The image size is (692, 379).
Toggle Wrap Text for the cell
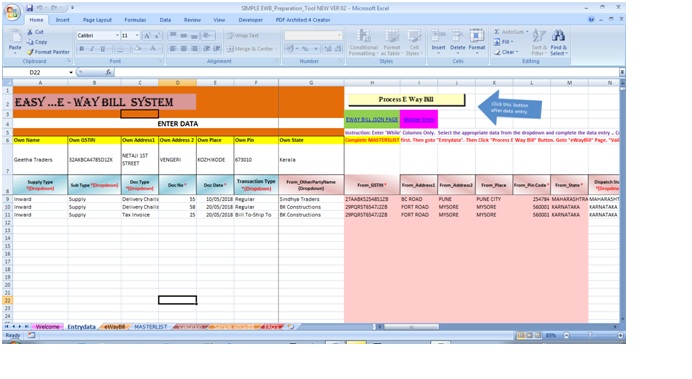click(243, 35)
